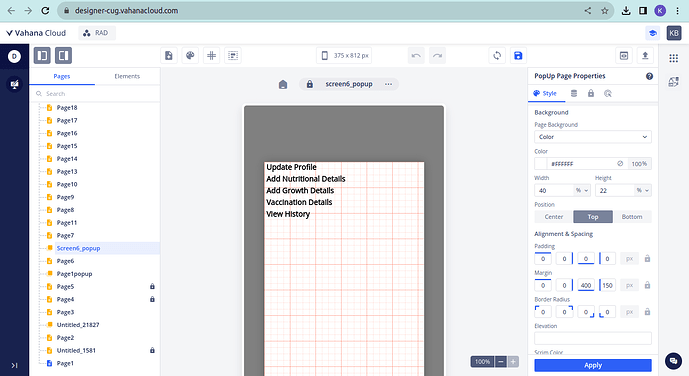Open Page1popup in the pages tree
The width and height of the screenshot is (689, 376).
click(x=74, y=274)
